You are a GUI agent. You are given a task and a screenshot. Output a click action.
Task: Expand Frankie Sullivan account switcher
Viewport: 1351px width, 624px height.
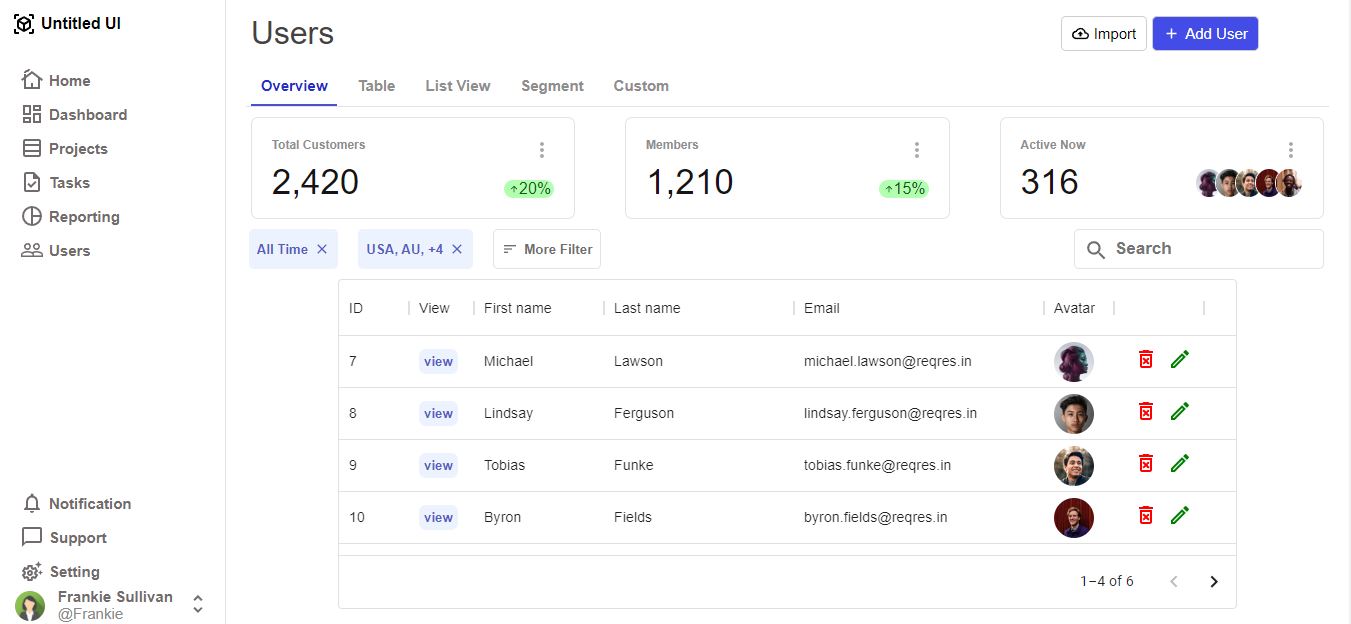click(x=198, y=604)
